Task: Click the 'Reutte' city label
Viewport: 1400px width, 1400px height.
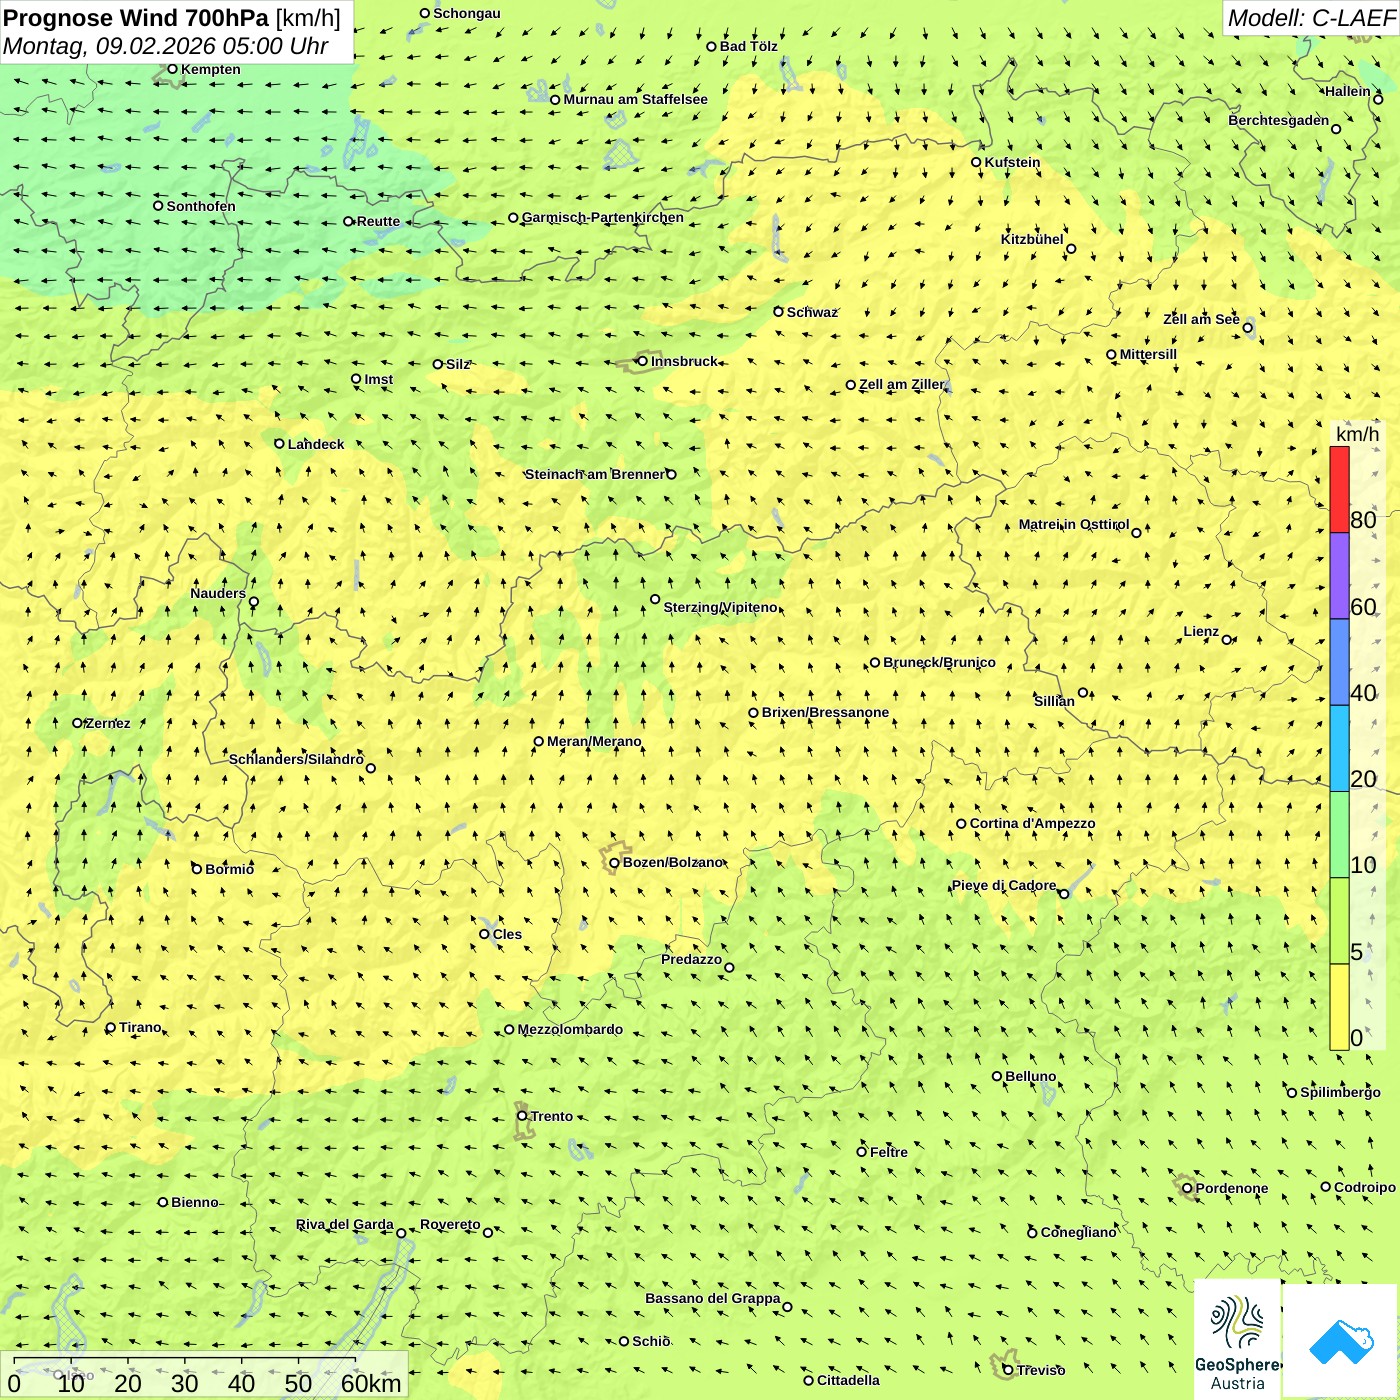Action: click(x=378, y=221)
